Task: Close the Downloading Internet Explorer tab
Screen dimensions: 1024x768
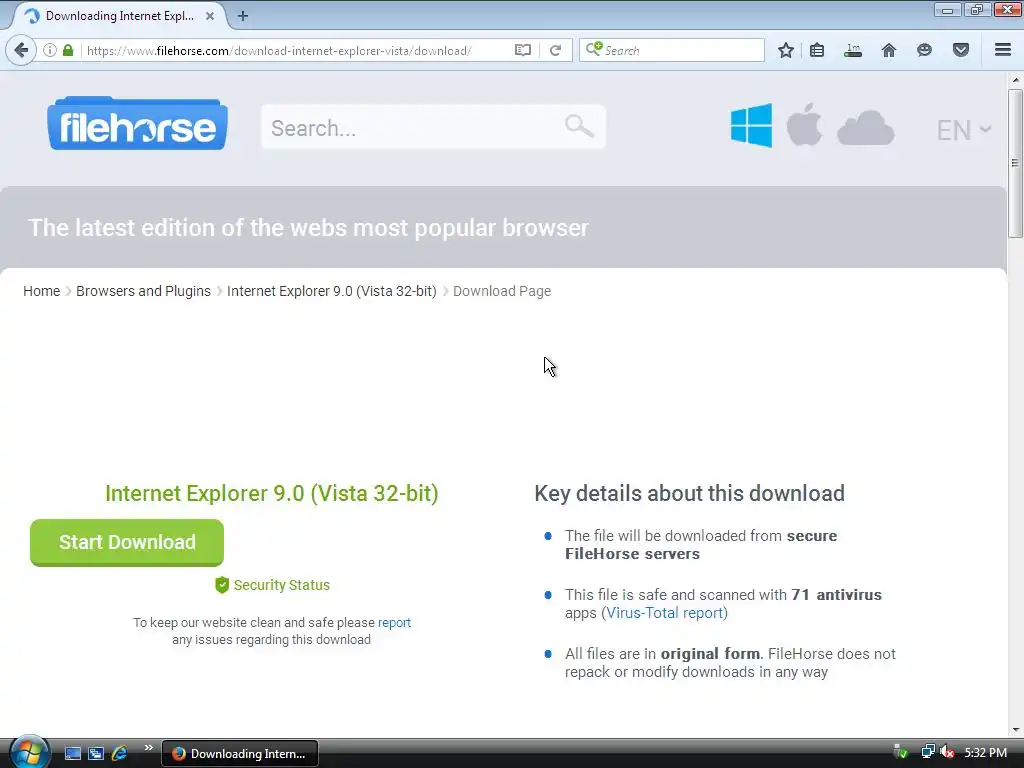Action: point(210,16)
